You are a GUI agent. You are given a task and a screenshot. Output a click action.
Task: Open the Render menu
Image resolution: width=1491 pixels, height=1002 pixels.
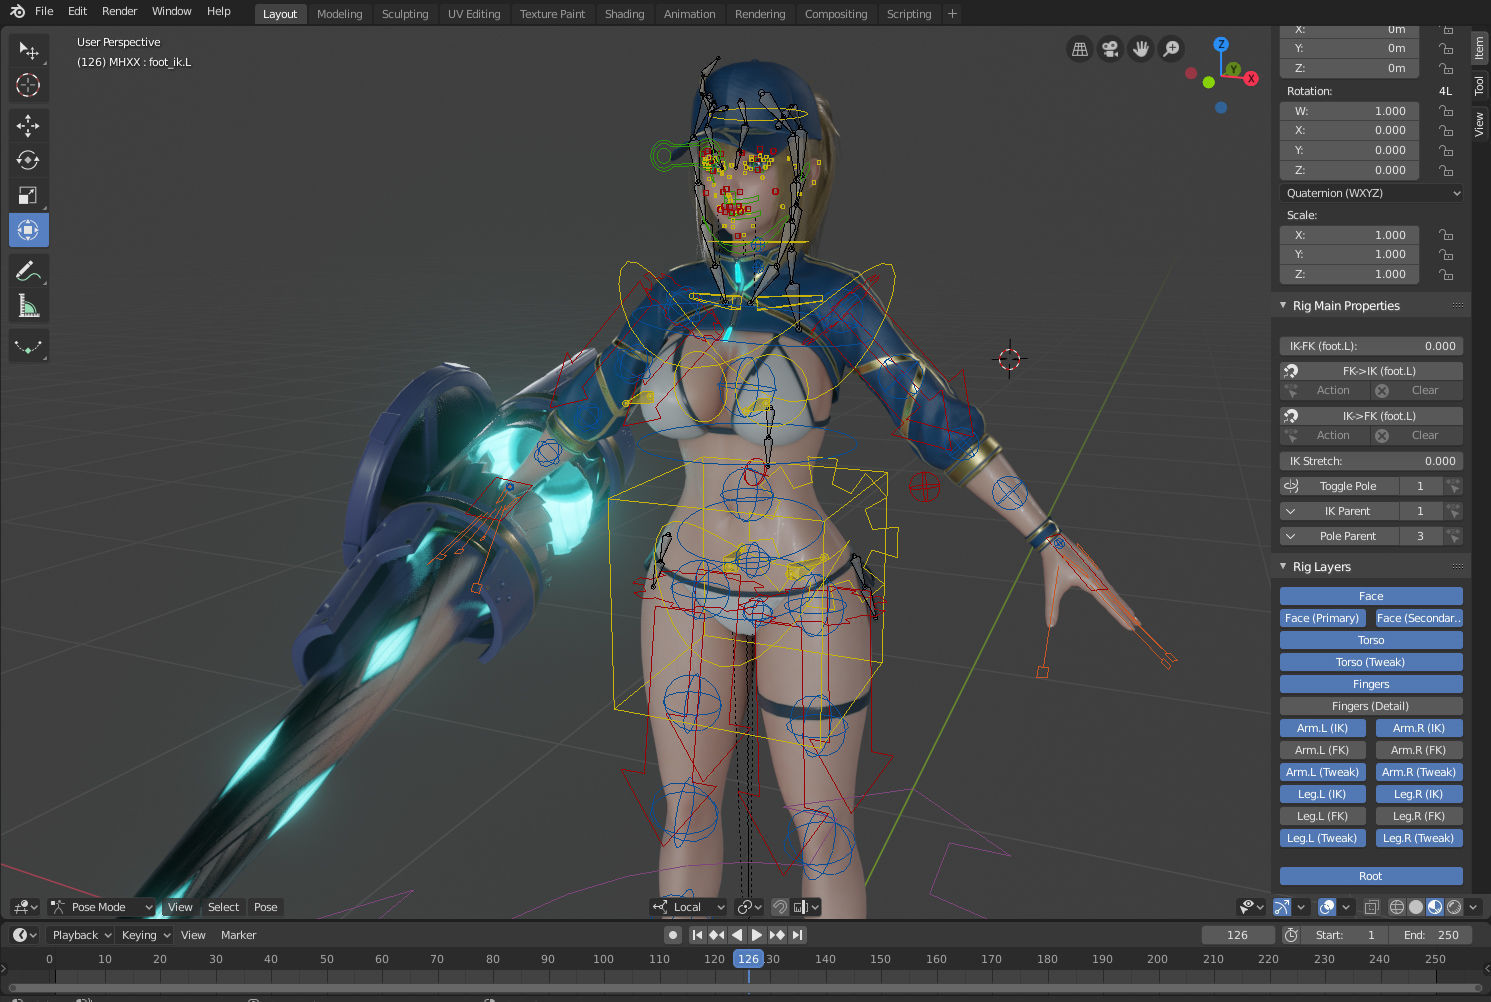(119, 11)
